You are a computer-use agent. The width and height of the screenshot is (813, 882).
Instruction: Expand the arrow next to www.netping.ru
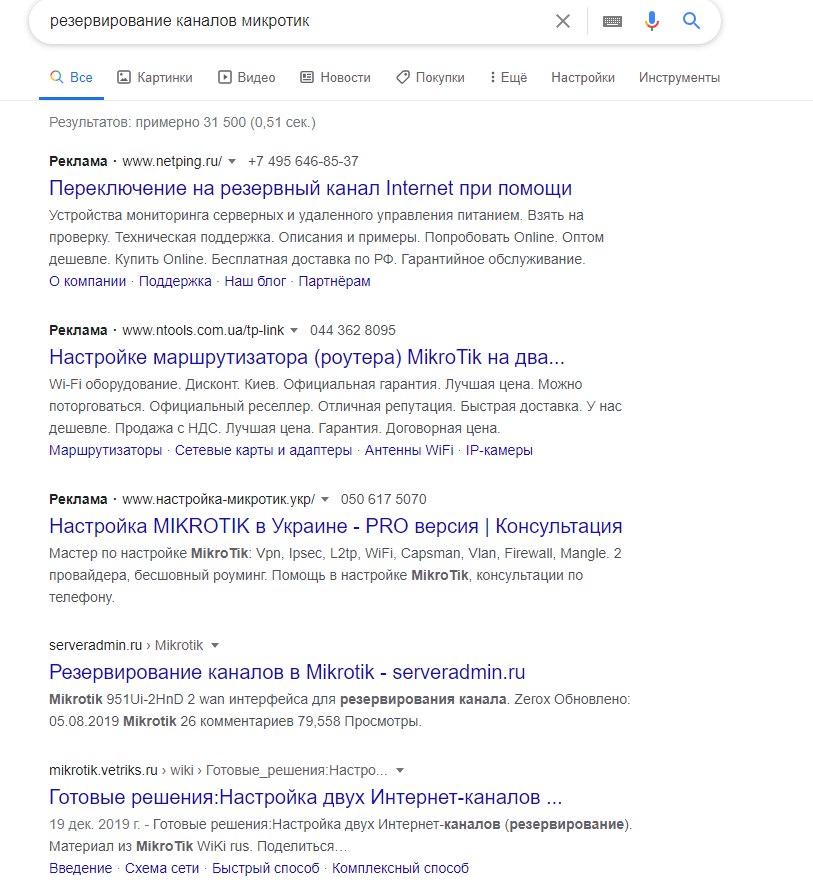pos(232,162)
